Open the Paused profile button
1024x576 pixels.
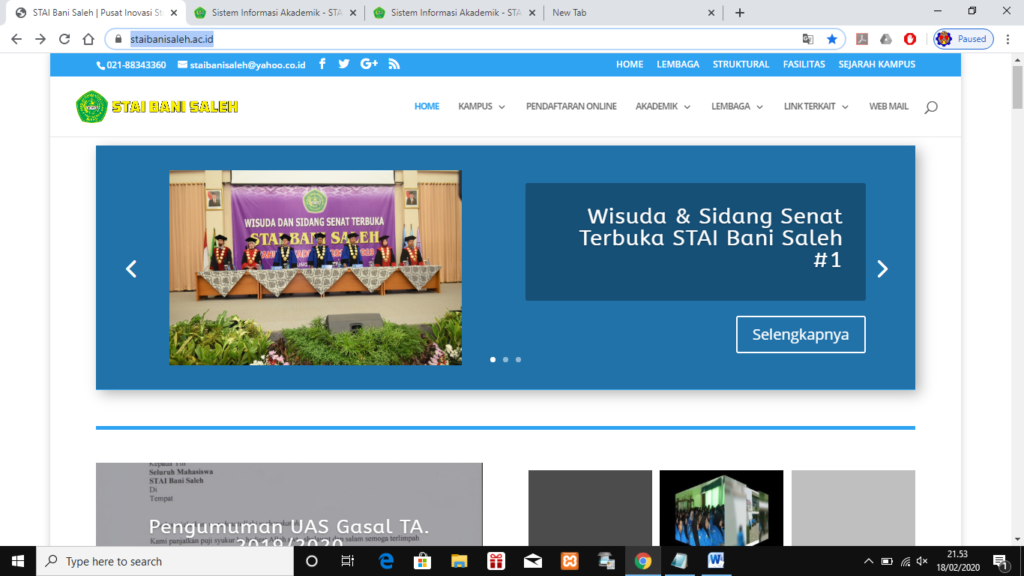point(963,39)
